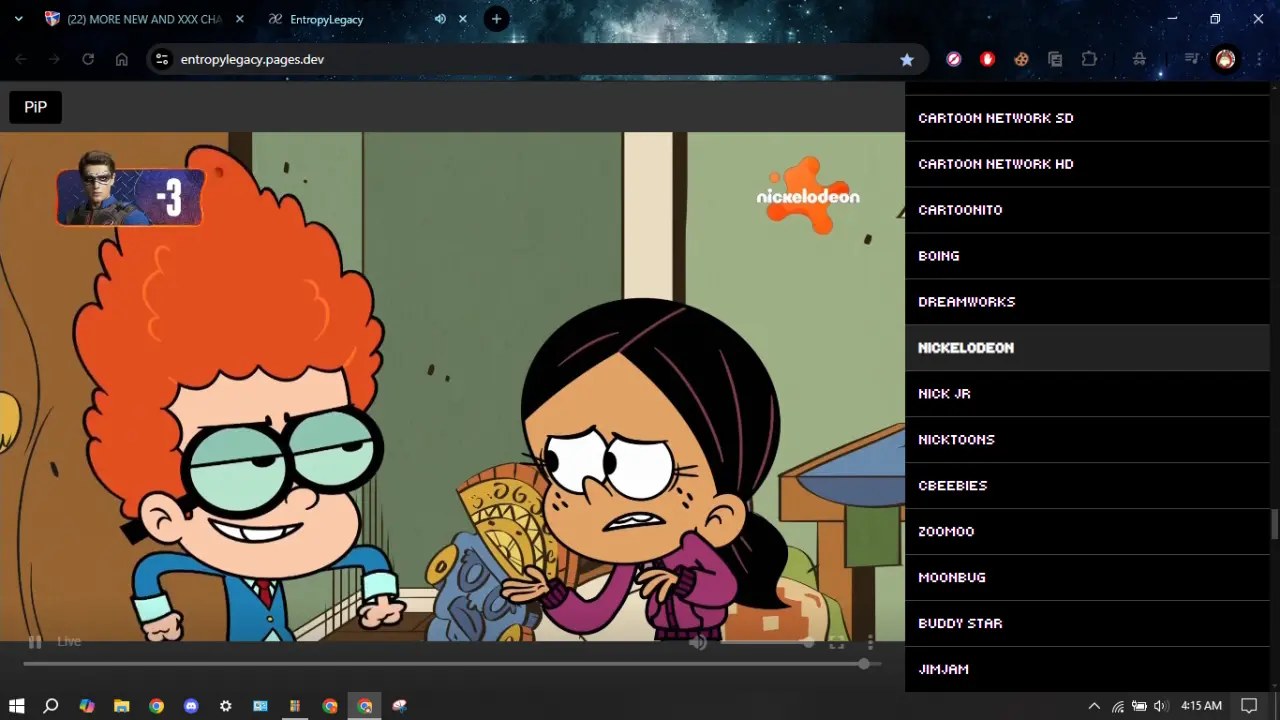Select the JimJam channel
Screen dimensions: 1280x720
[x=1087, y=669]
